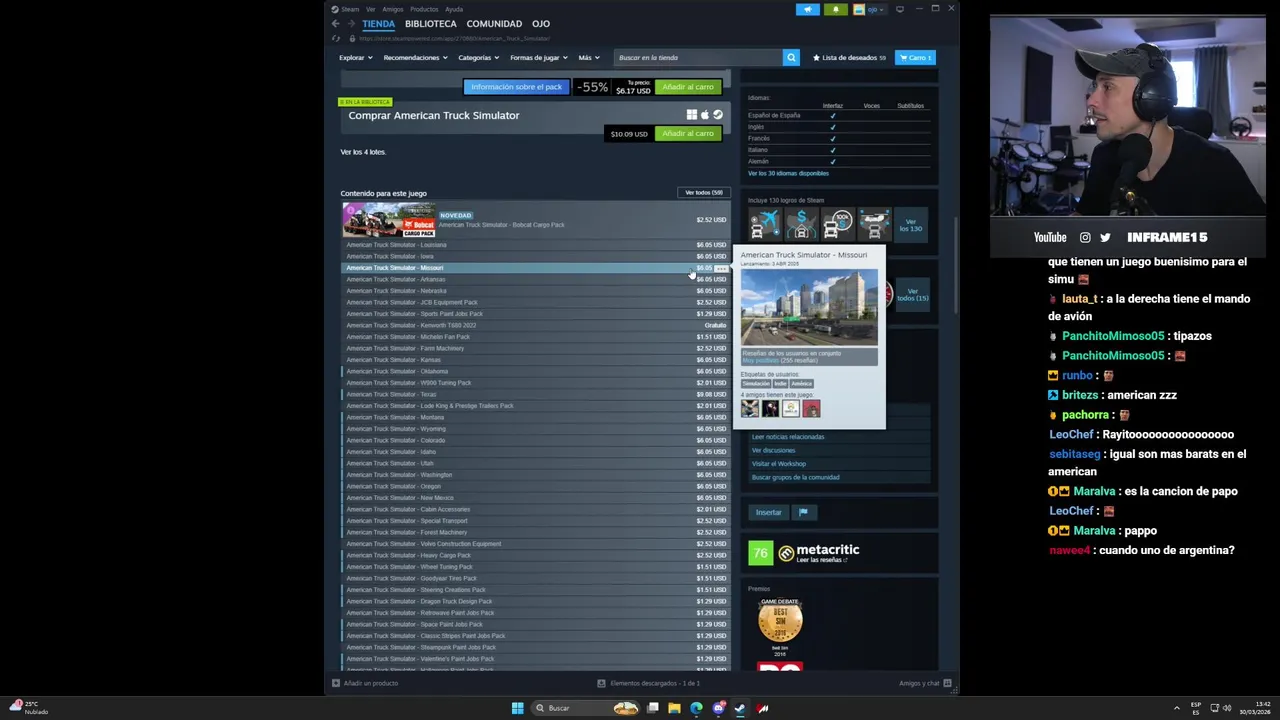Open Microsoft Edge from the taskbar
The height and width of the screenshot is (720, 1280).
click(x=696, y=708)
